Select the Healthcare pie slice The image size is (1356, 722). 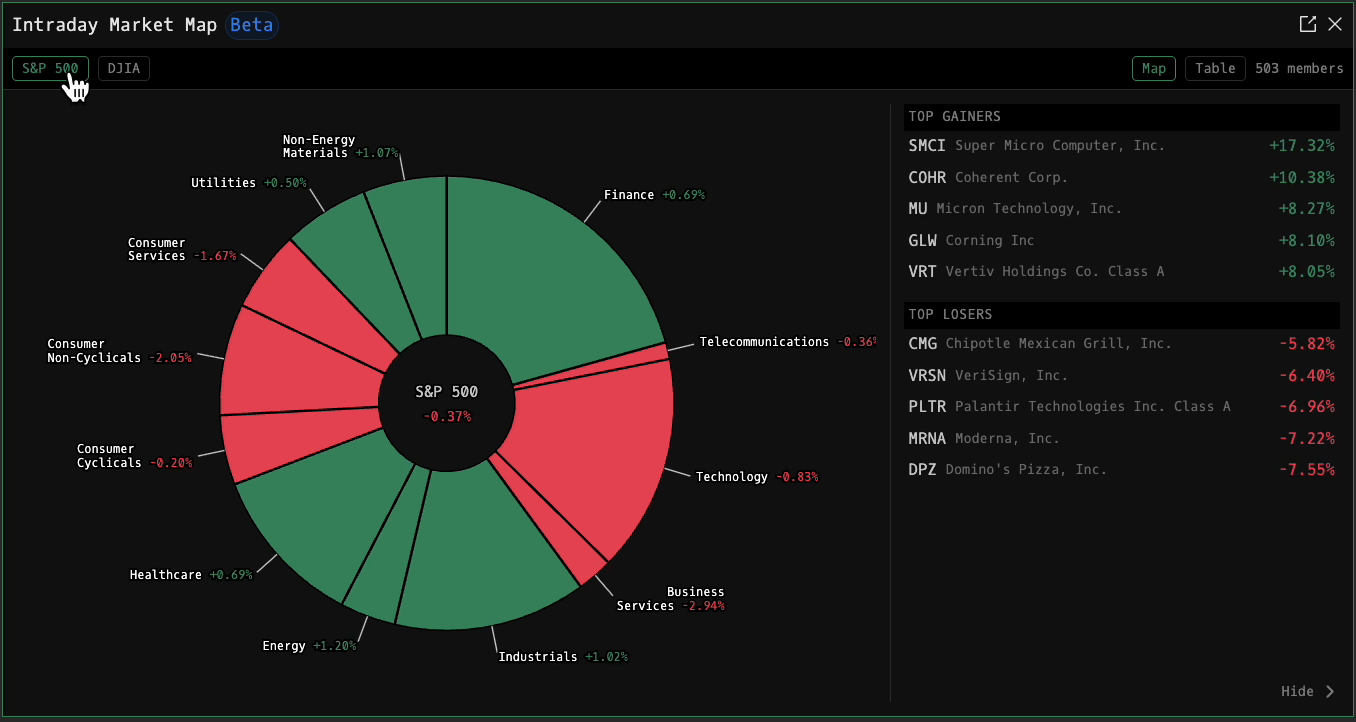click(320, 510)
